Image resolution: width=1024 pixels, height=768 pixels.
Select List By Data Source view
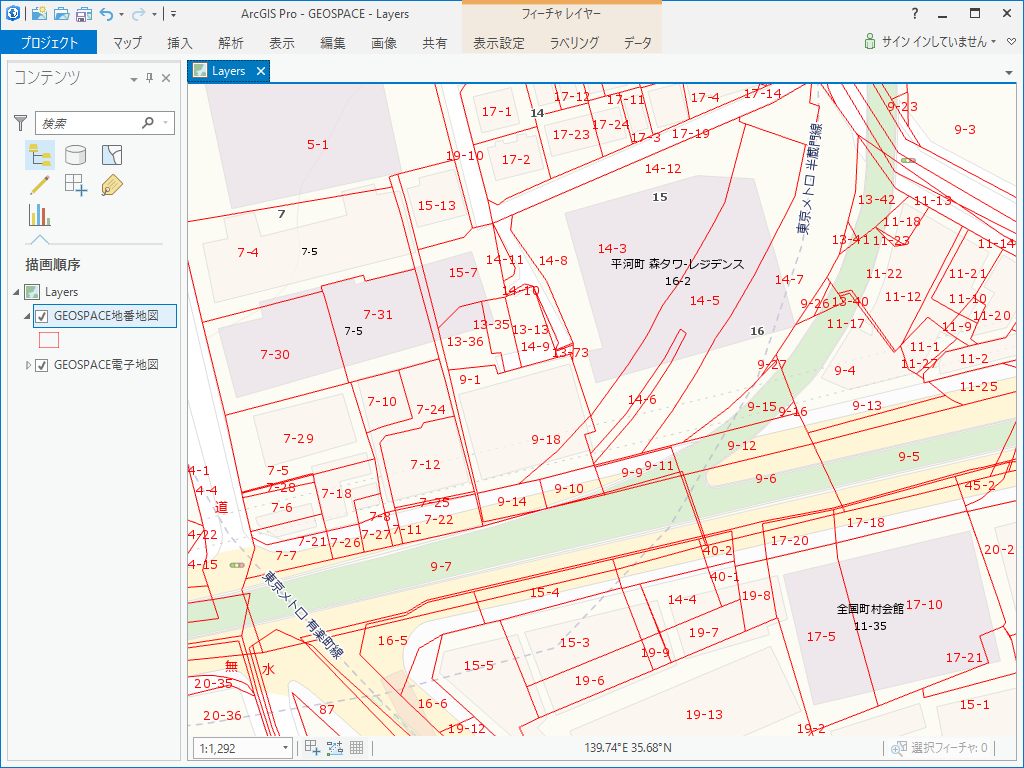click(x=76, y=155)
